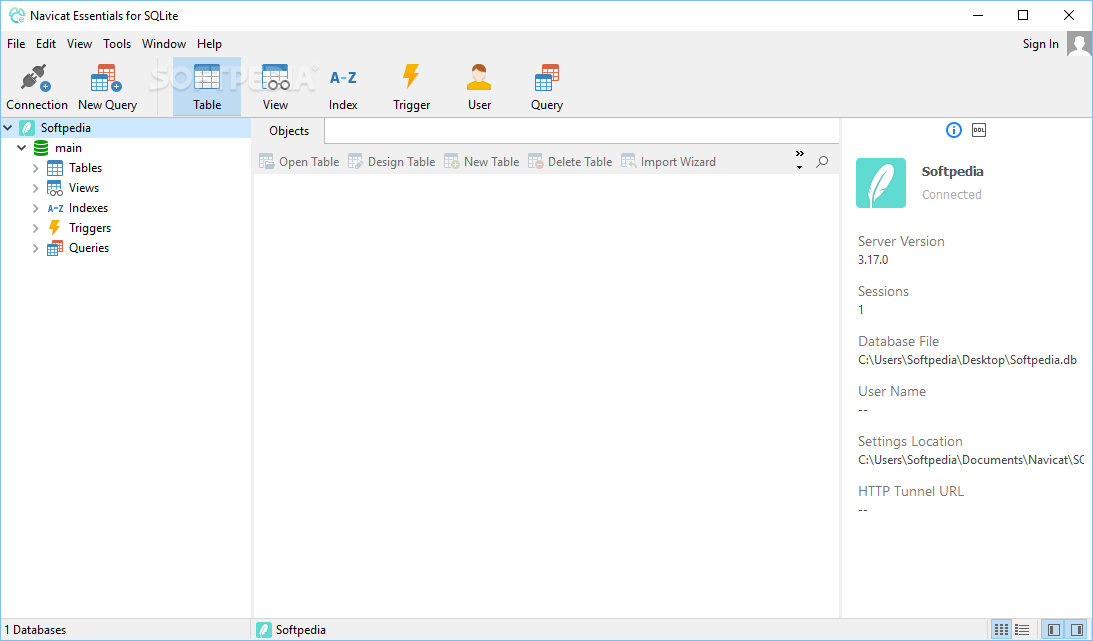Click the '1 Databases' status text

pyautogui.click(x=36, y=630)
